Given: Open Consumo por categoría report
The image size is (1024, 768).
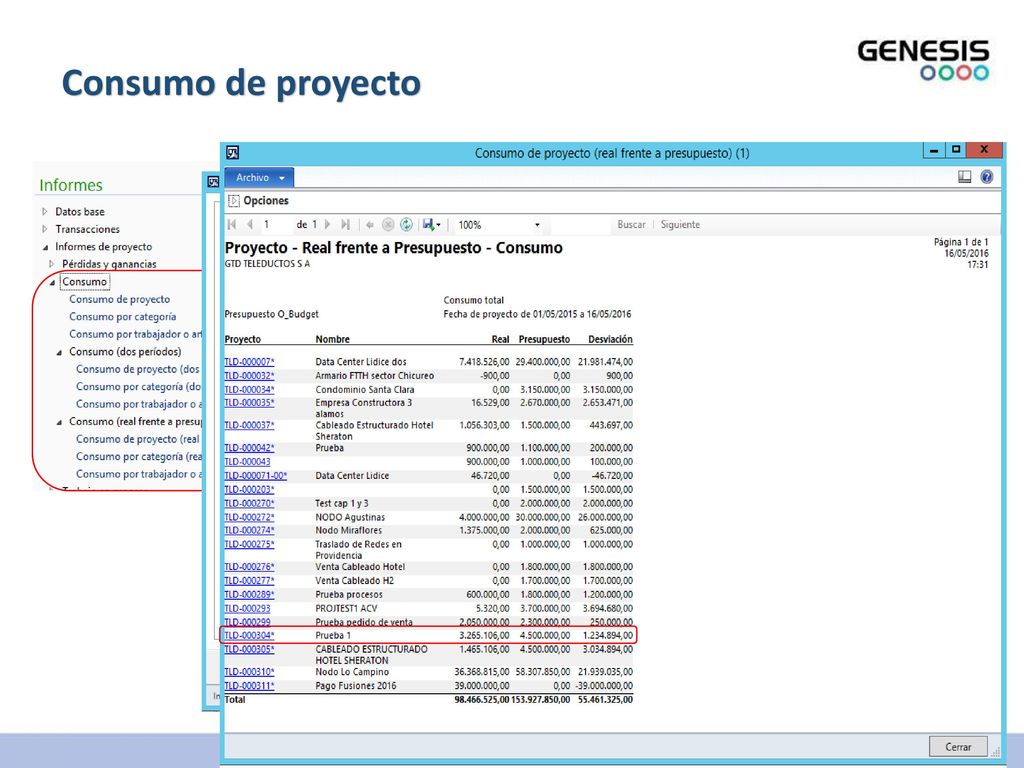Looking at the screenshot, I should [123, 317].
